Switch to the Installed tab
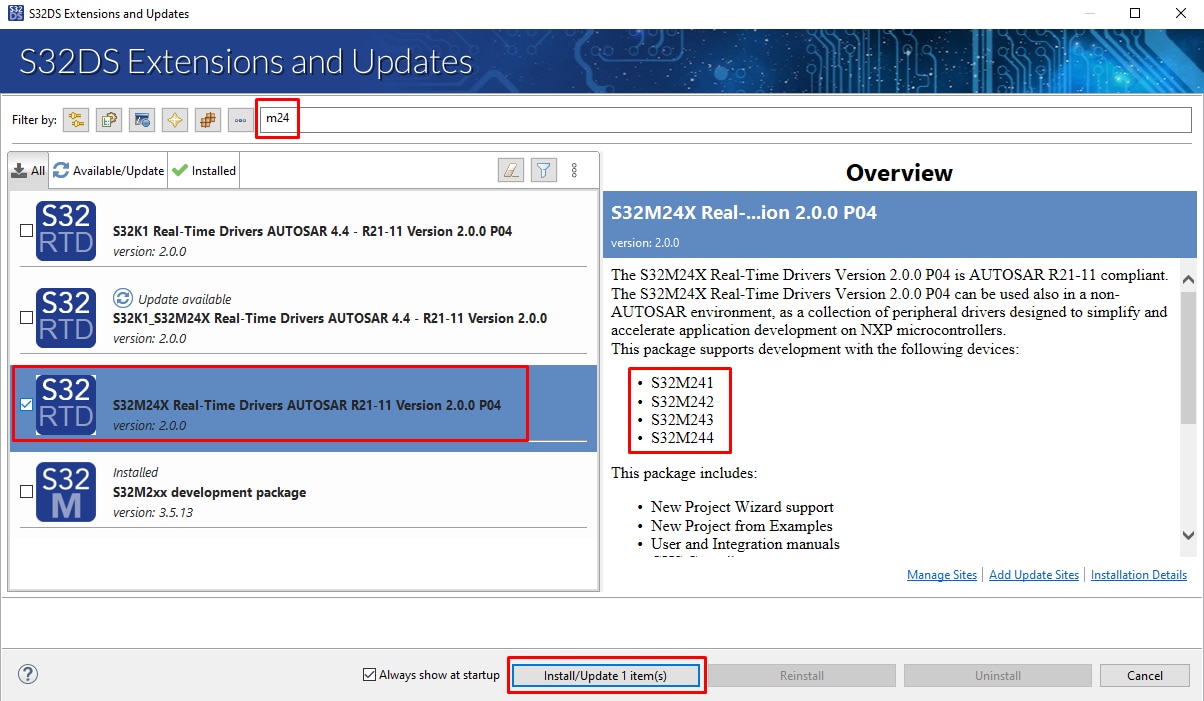This screenshot has height=701, width=1204. [205, 171]
